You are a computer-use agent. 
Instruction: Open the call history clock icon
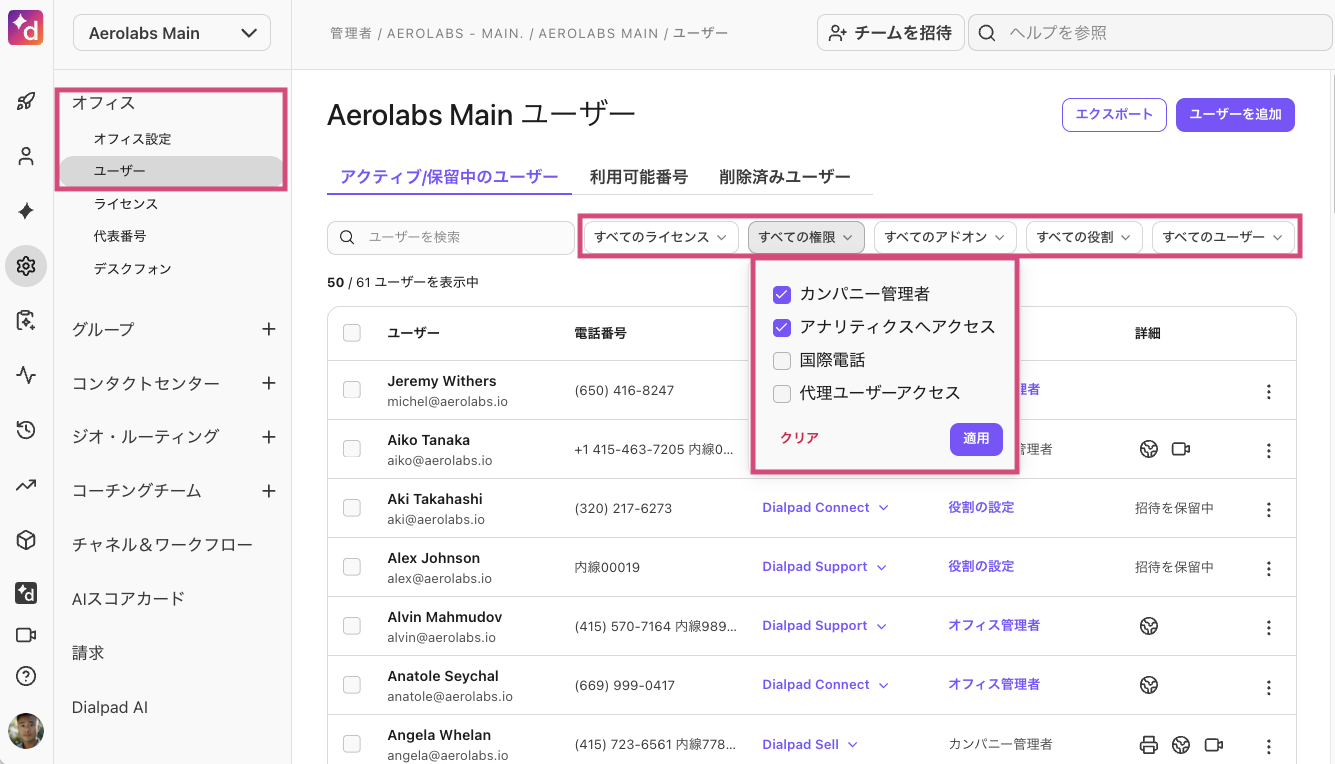26,430
